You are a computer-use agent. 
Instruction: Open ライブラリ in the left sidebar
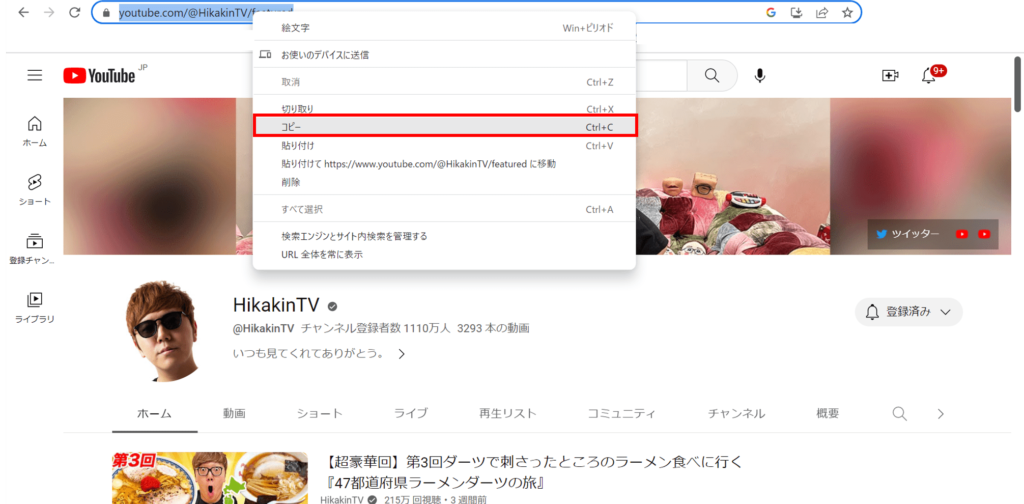click(35, 307)
